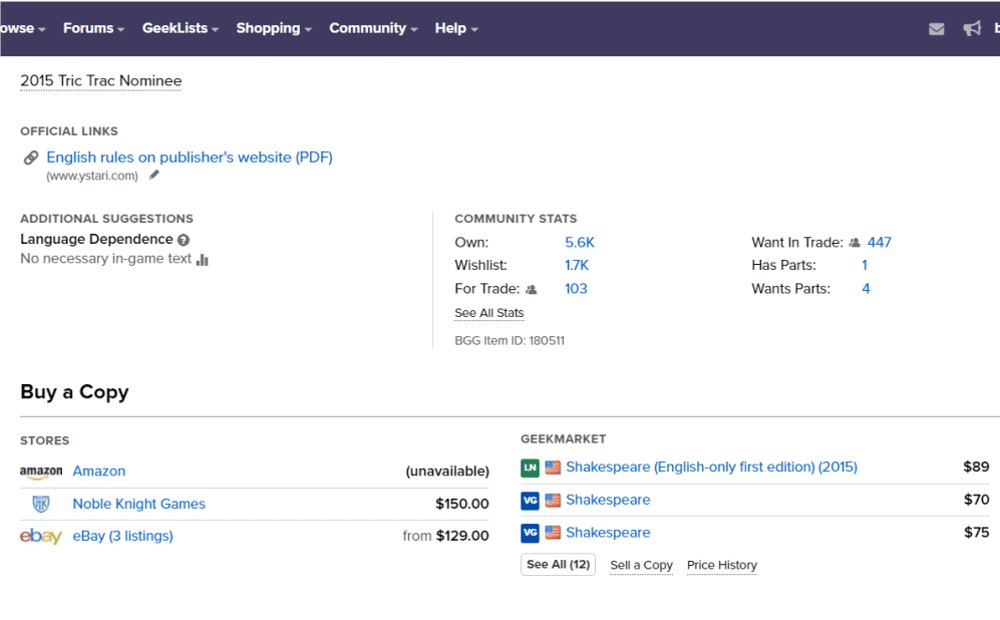Click the Has Parts count 1
Screen dimensions: 1000x620
(865, 265)
